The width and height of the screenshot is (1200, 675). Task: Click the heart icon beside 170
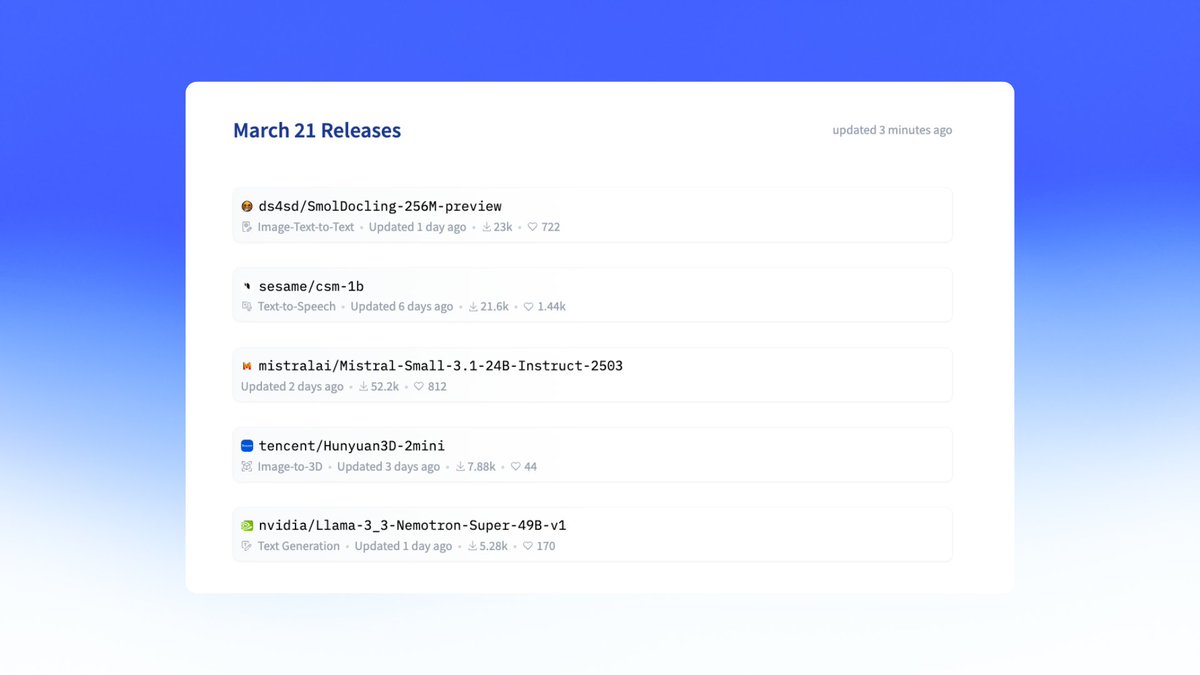528,546
